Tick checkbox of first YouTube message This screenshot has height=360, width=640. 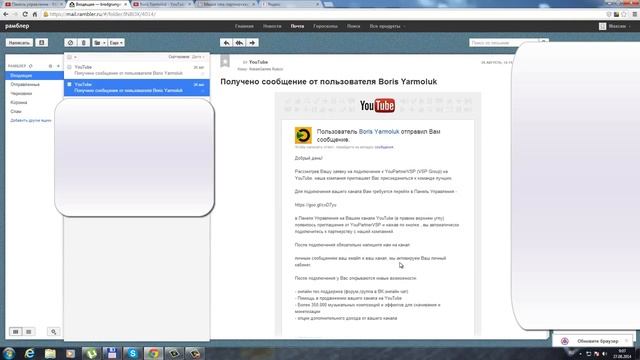pos(69,67)
